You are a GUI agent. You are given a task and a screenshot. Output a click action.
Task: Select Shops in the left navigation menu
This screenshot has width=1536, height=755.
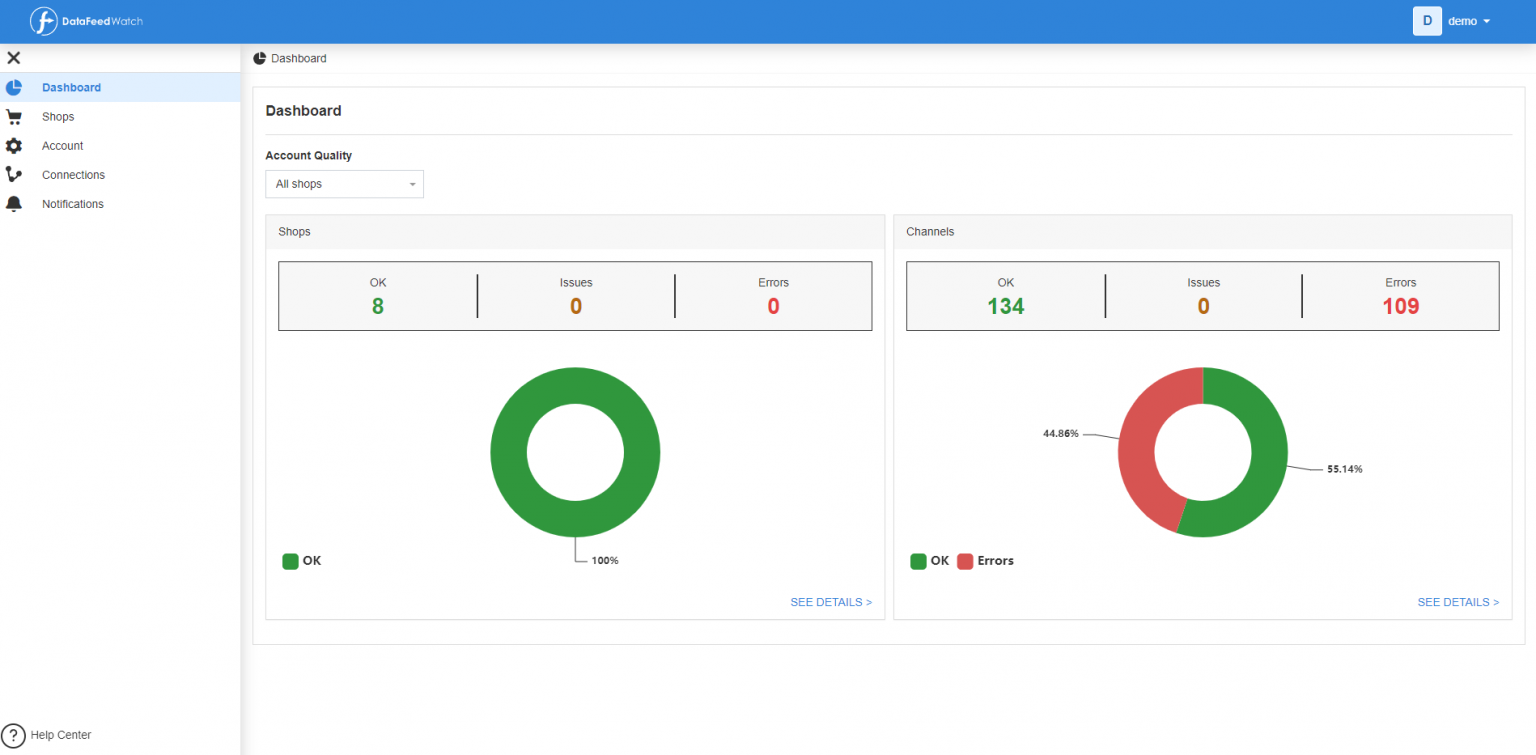tap(57, 116)
